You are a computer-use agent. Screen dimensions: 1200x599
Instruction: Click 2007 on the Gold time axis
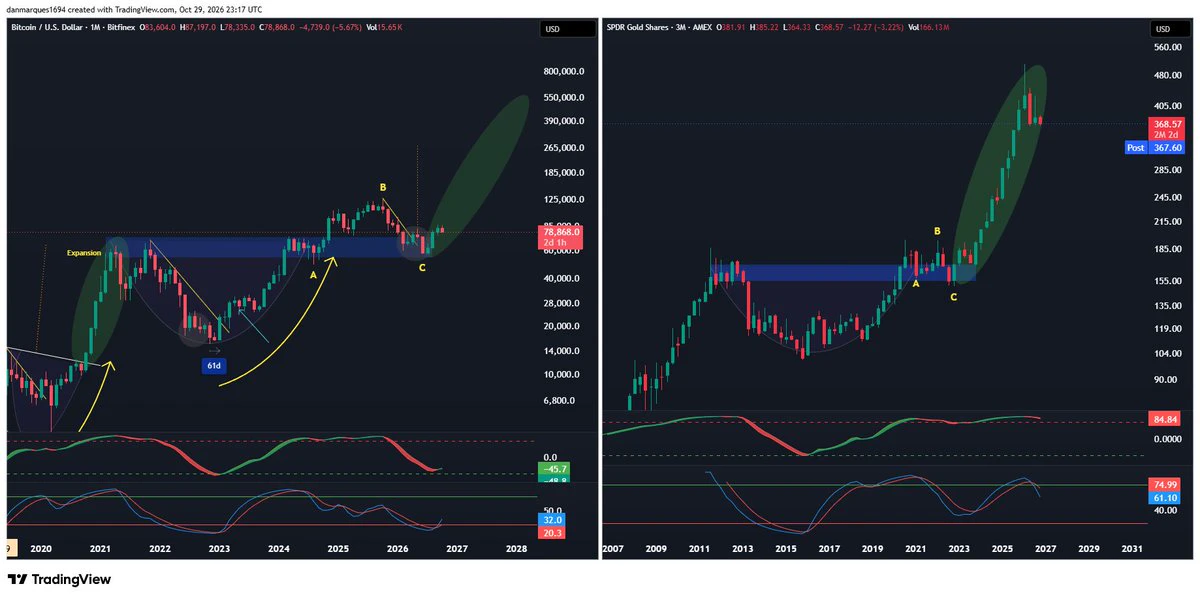point(614,549)
